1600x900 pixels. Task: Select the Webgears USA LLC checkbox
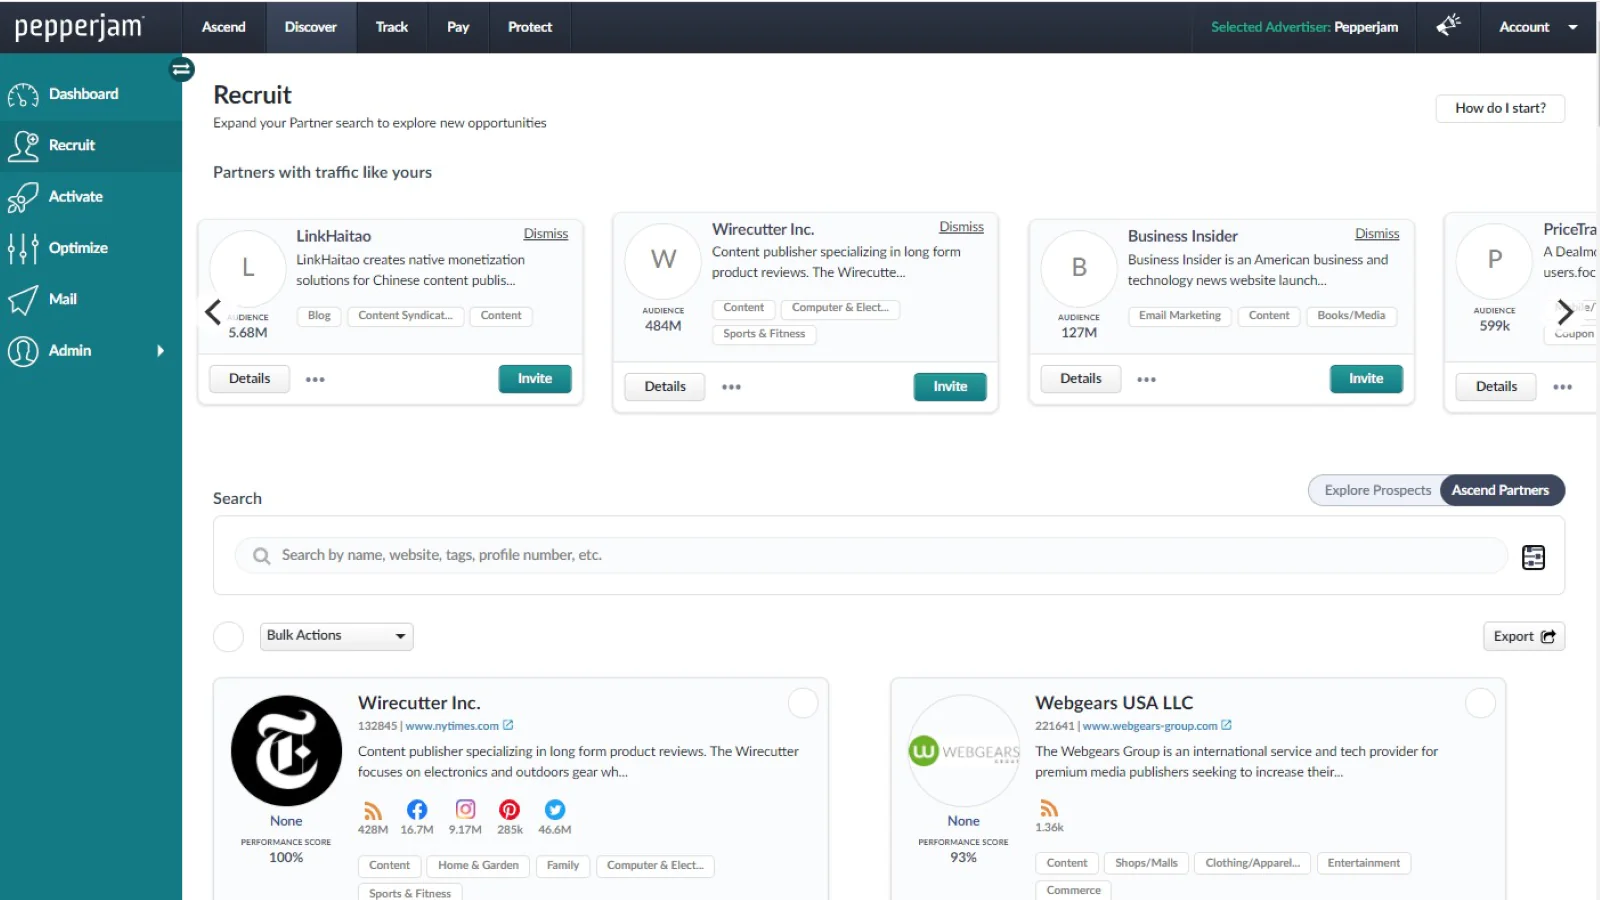1480,703
